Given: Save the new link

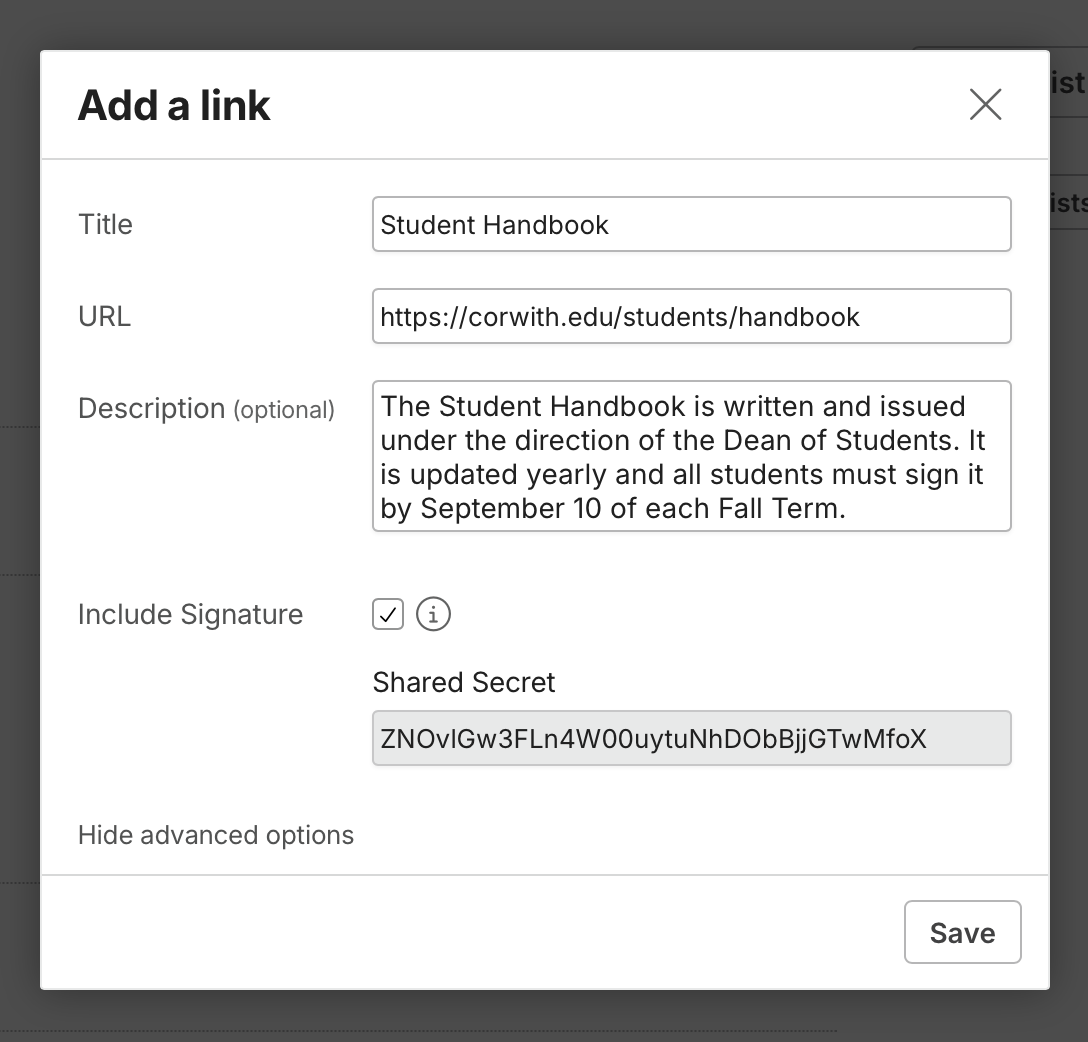Looking at the screenshot, I should pyautogui.click(x=962, y=932).
